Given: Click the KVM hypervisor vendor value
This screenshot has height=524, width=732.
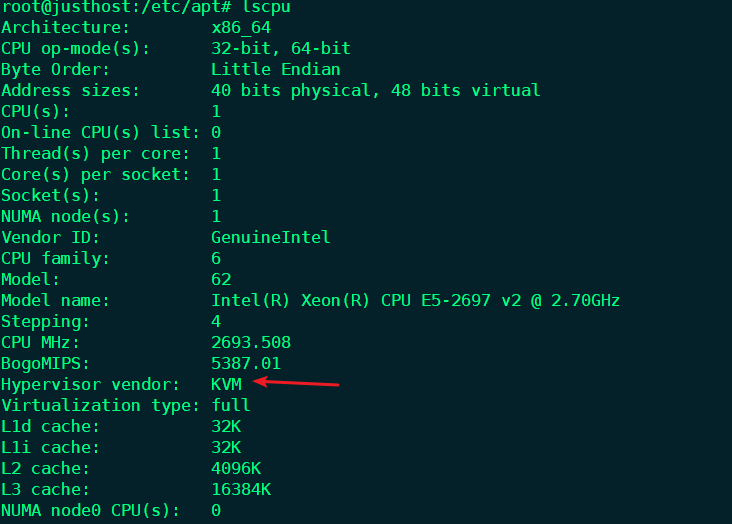Looking at the screenshot, I should point(226,384).
